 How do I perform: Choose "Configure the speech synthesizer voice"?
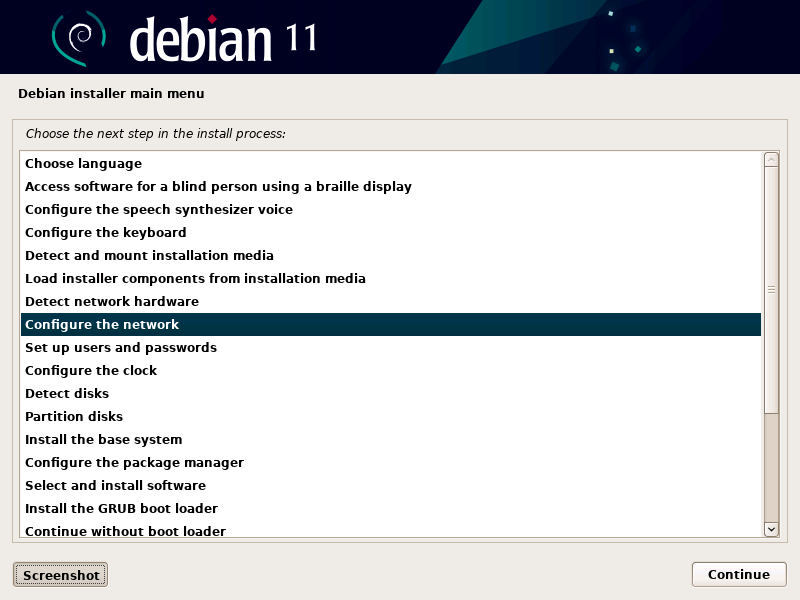[x=391, y=210]
